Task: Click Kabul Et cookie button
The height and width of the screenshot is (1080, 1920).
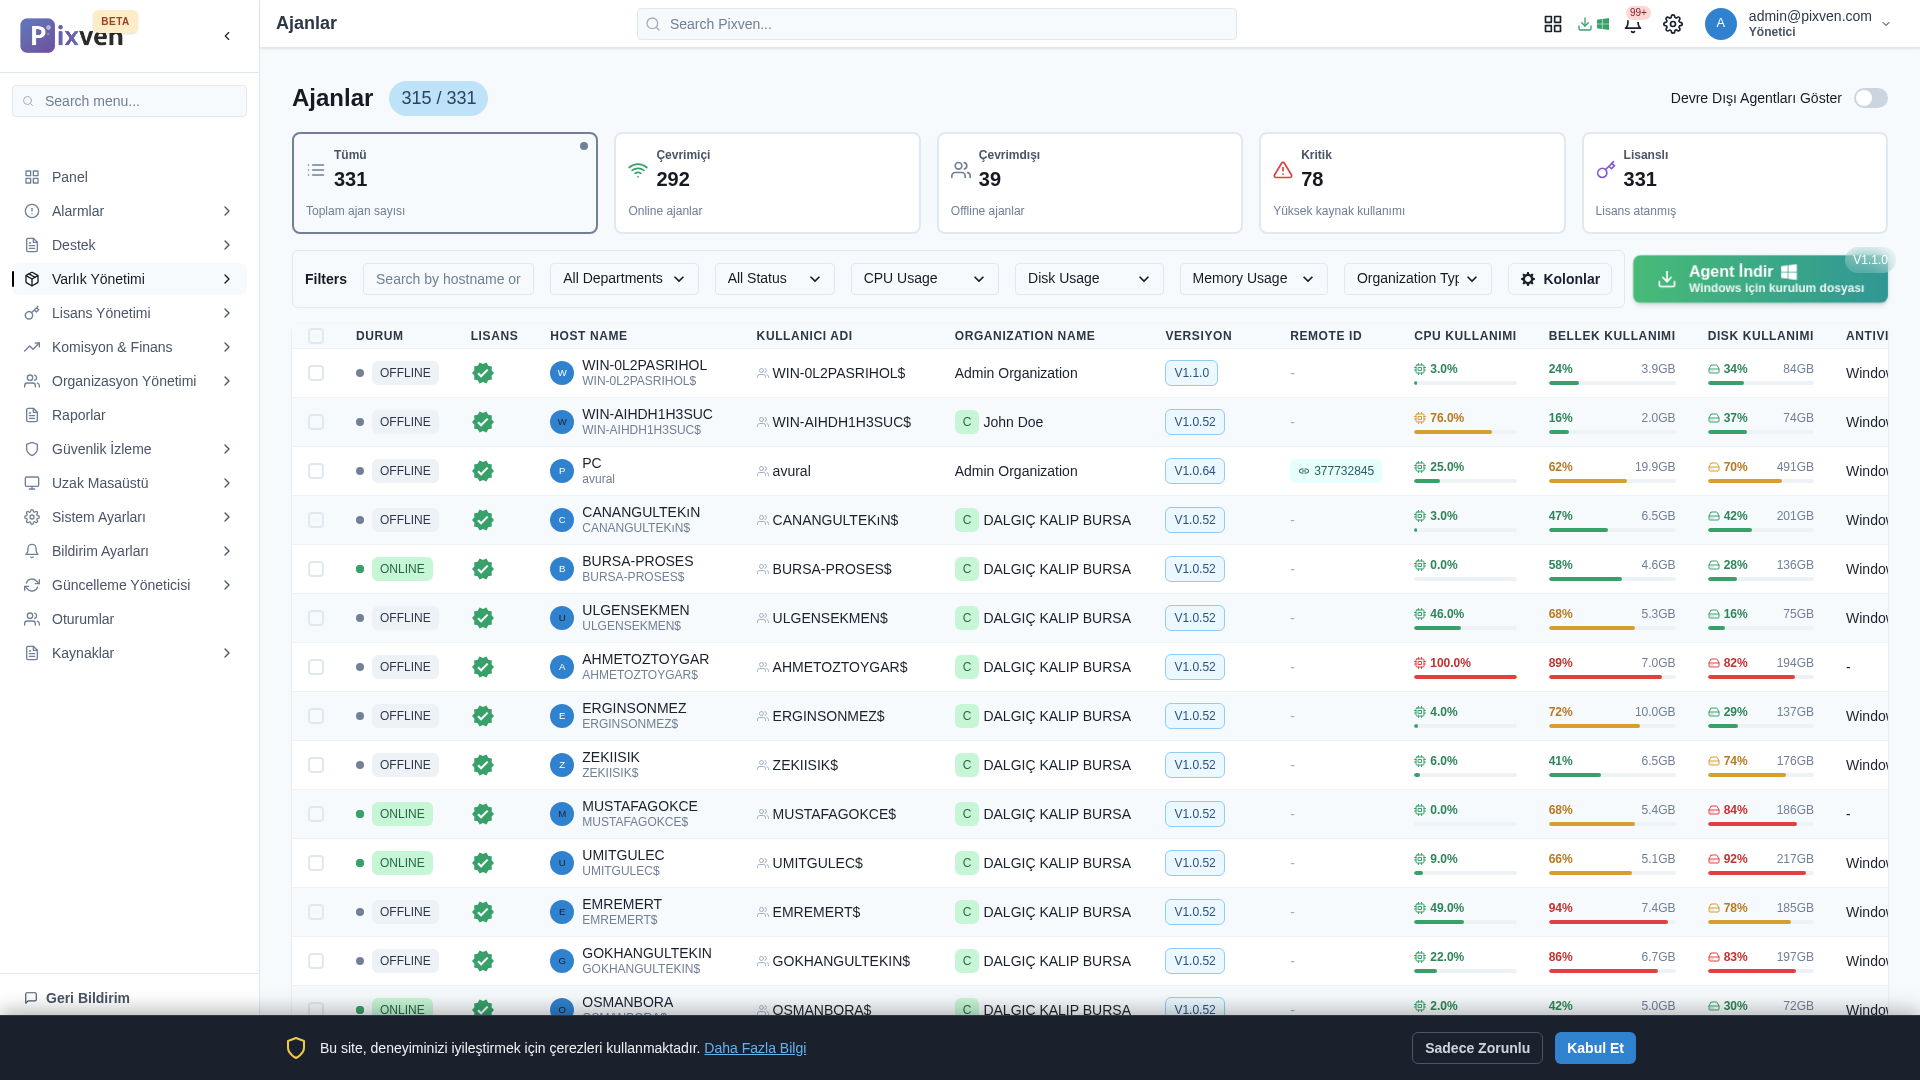Action: pyautogui.click(x=1594, y=1048)
